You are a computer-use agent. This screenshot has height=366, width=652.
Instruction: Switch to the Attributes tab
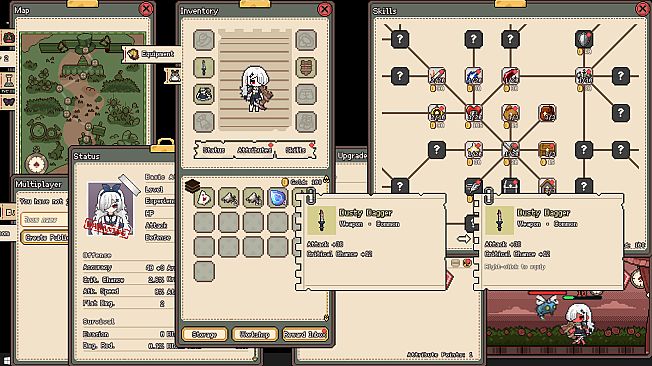coord(254,150)
